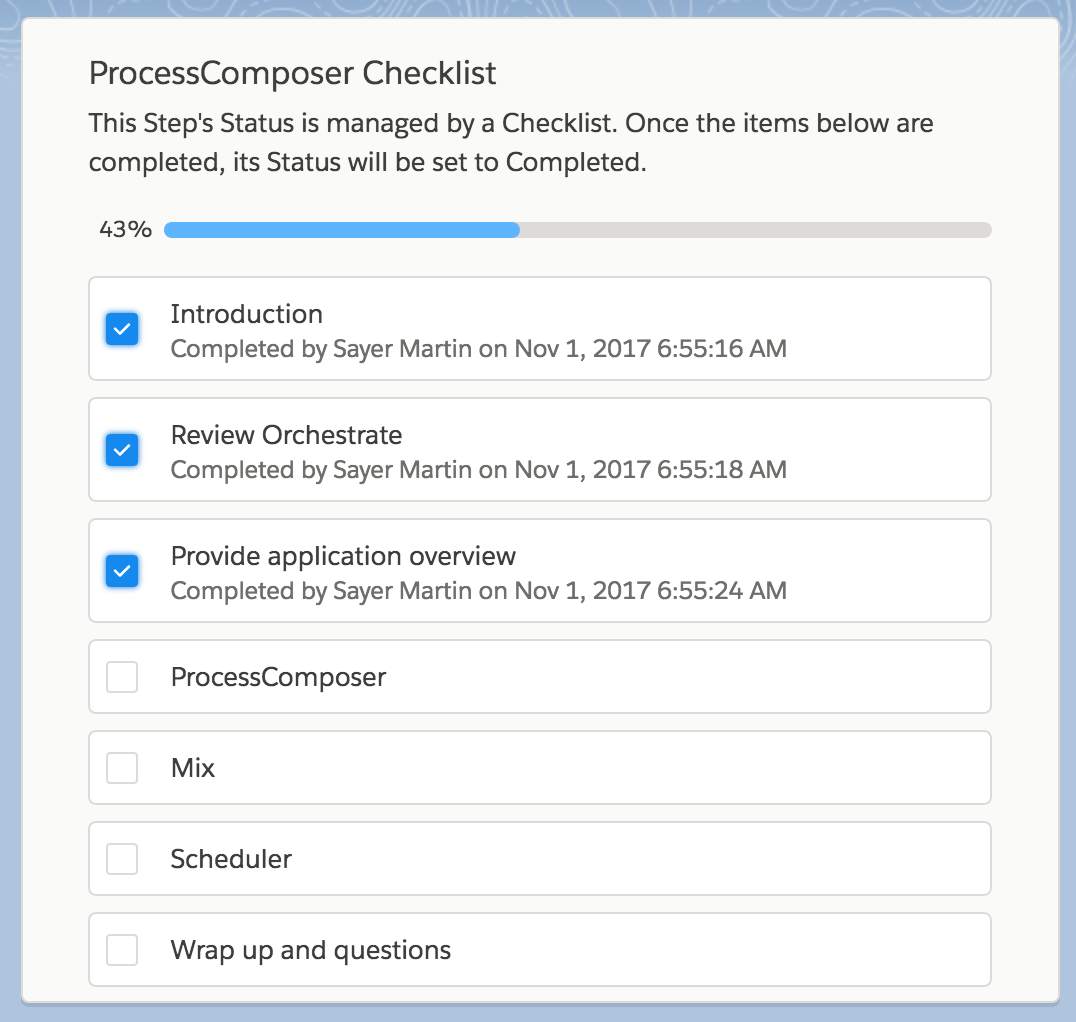Check the Mix checklist item

click(121, 767)
